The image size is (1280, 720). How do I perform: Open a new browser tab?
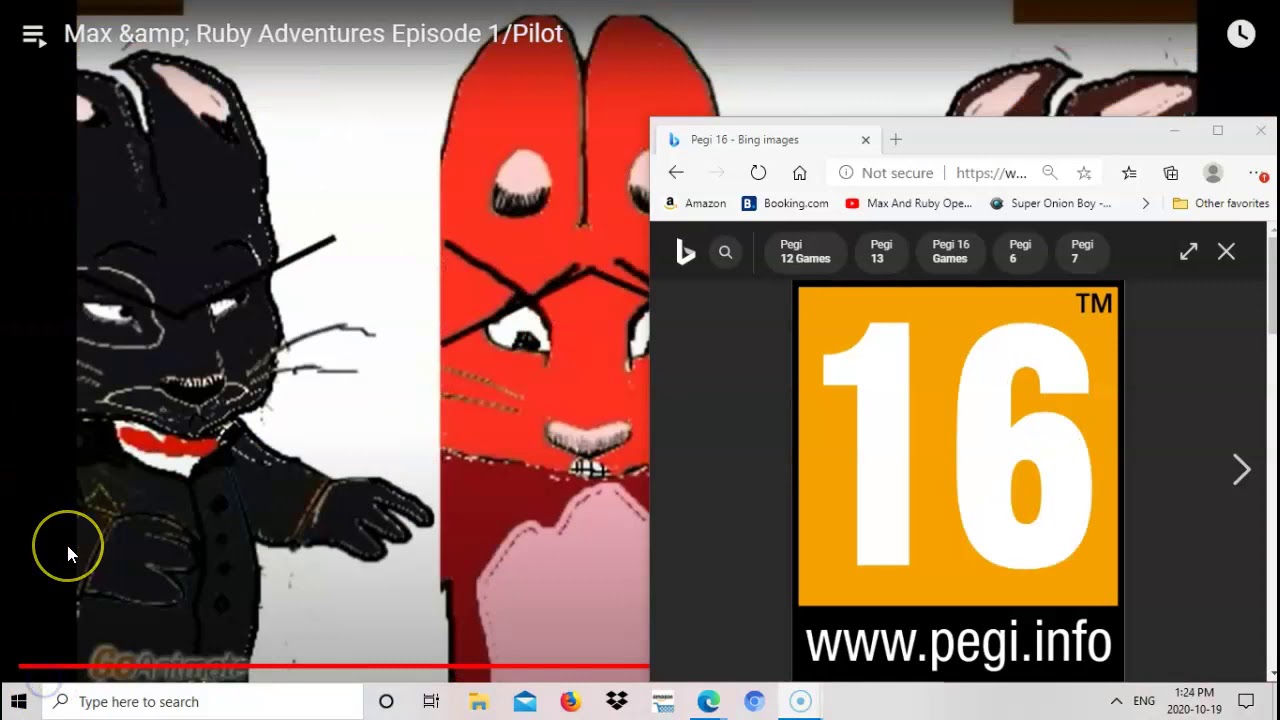(x=896, y=140)
